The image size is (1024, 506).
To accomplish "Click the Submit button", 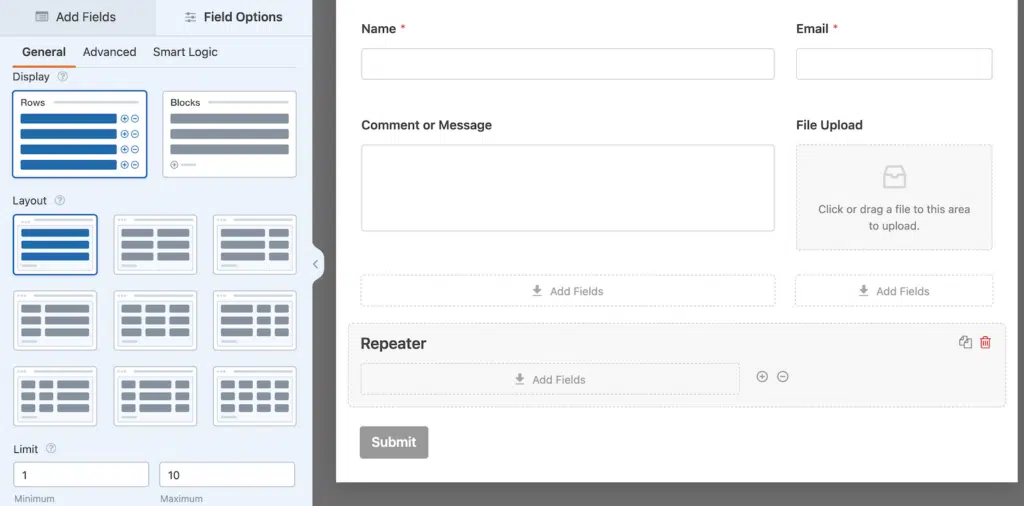I will 394,442.
